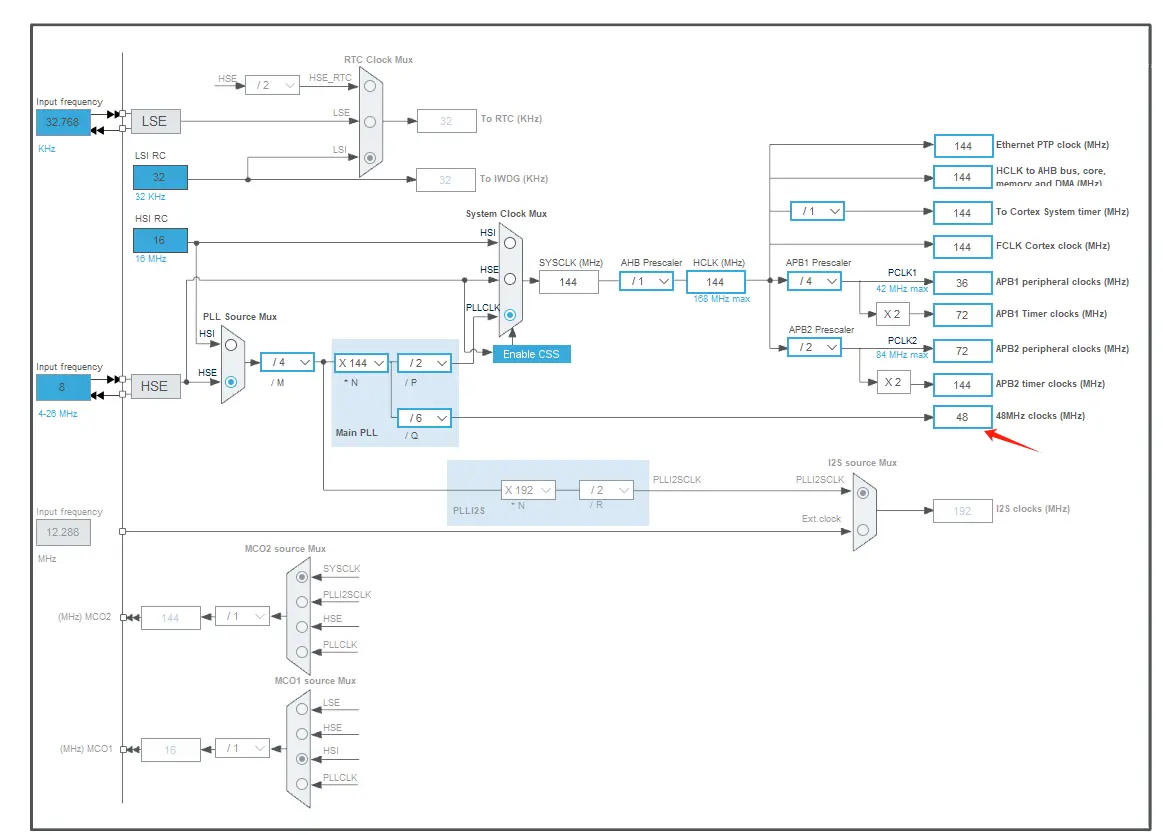Select LSE input on RTC Clock Mux

(369, 122)
